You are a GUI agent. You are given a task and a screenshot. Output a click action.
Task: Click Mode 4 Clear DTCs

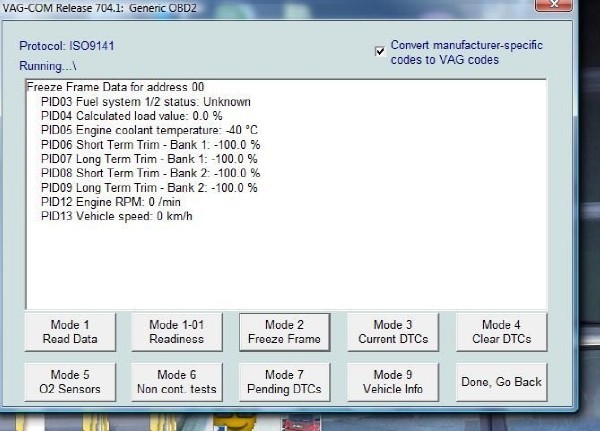[501, 332]
